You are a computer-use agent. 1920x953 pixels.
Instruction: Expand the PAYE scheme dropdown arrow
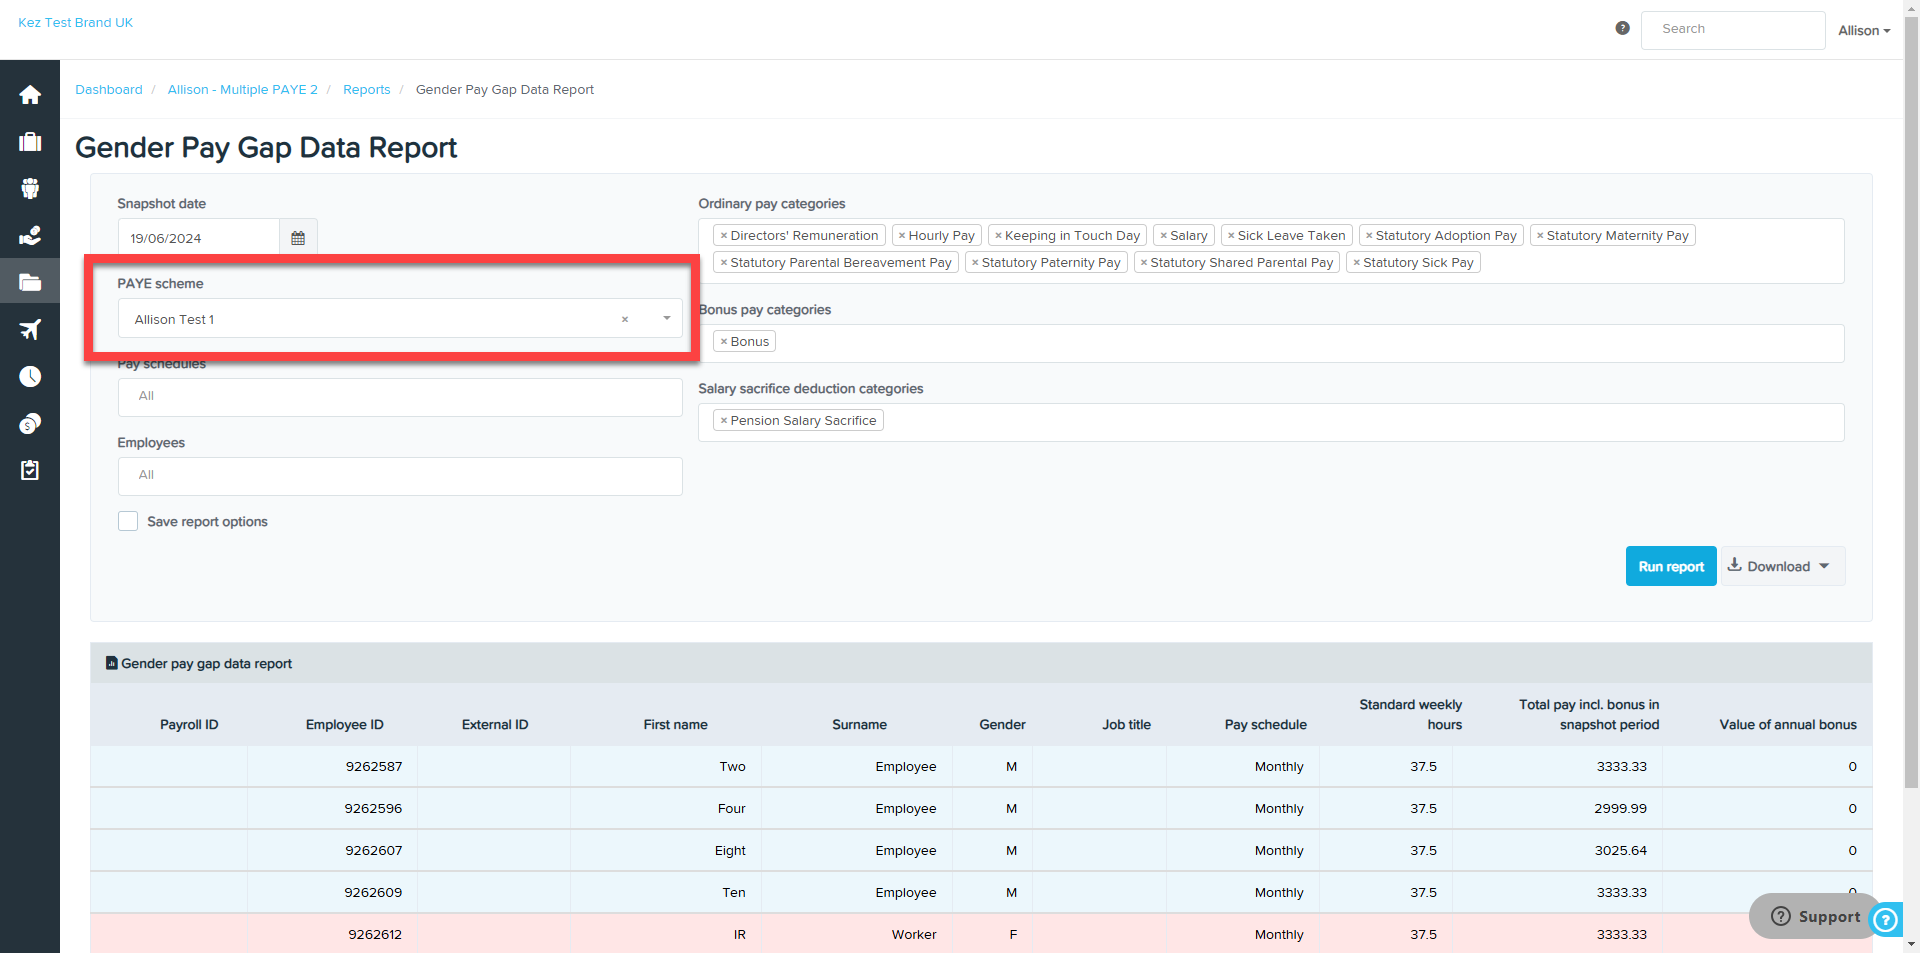tap(667, 318)
